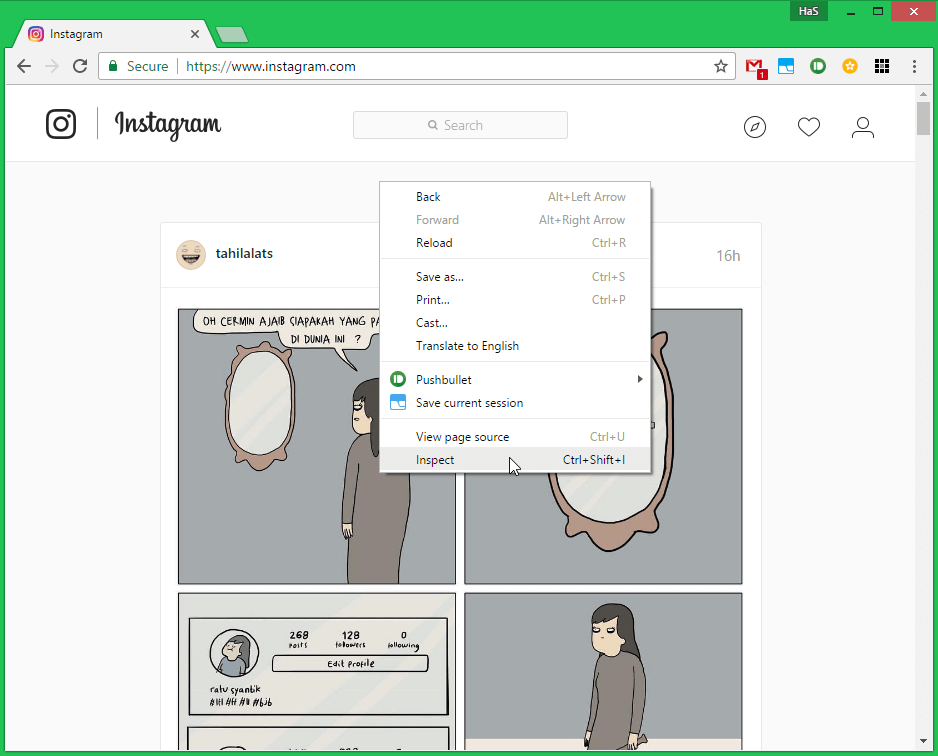Screen dimensions: 938x756
Task: Click the scrollbar down arrow
Action: point(923,742)
